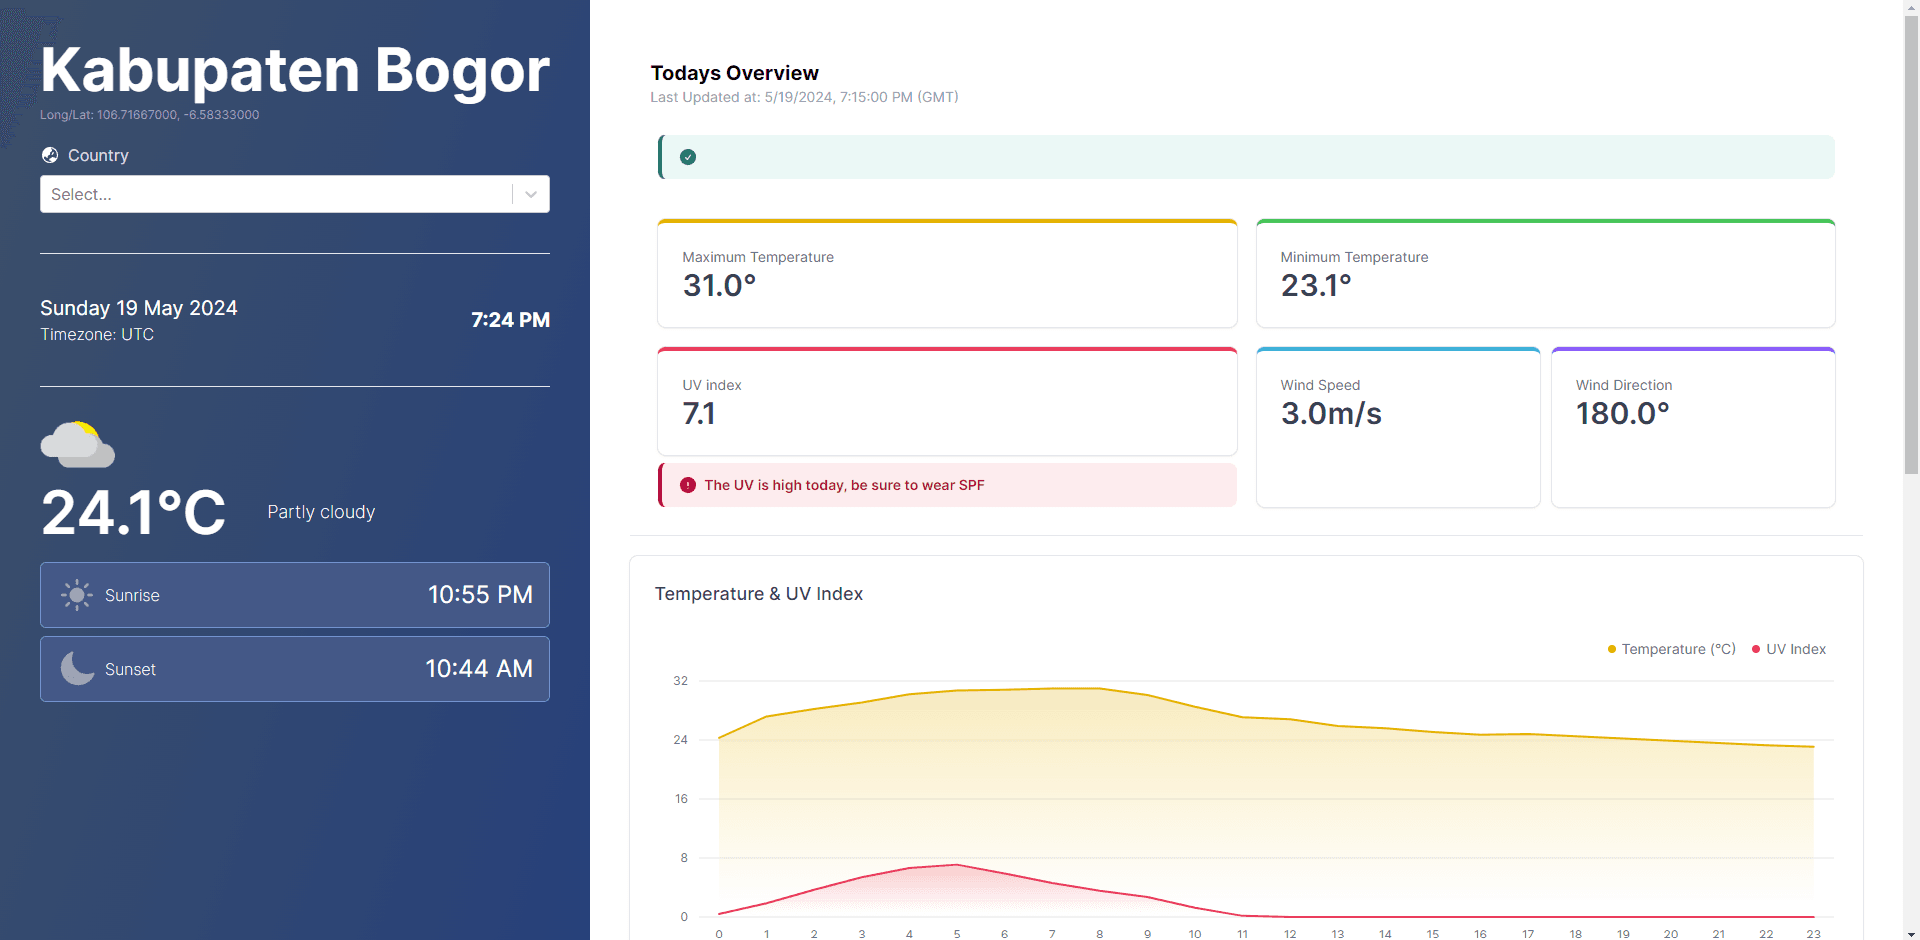Click the globe icon beside Country
This screenshot has width=1920, height=940.
click(x=50, y=155)
